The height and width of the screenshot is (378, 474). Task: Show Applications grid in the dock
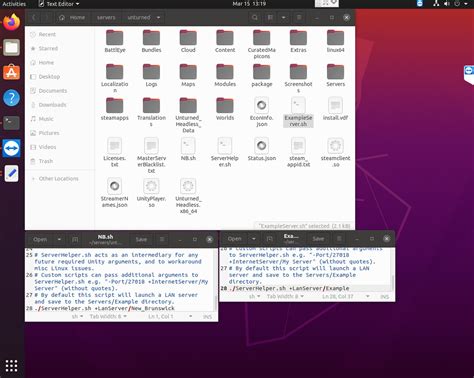(12, 366)
